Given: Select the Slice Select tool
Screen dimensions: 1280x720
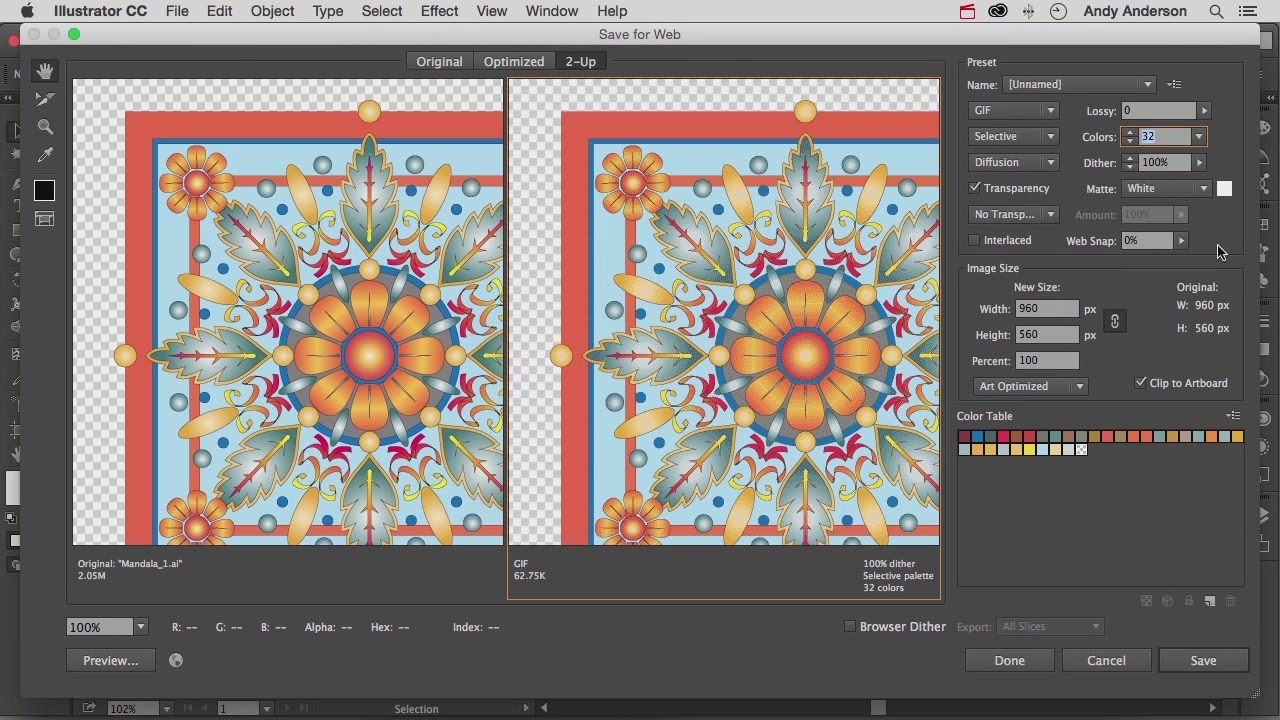Looking at the screenshot, I should click(x=44, y=98).
